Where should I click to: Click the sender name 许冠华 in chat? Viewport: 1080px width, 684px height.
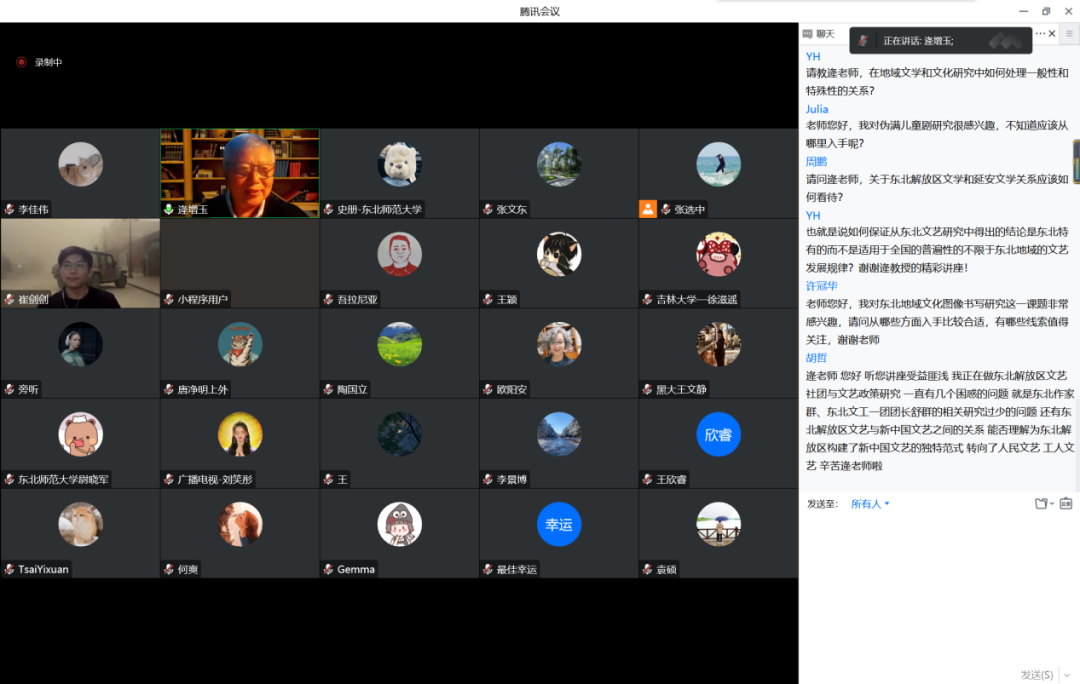(822, 286)
